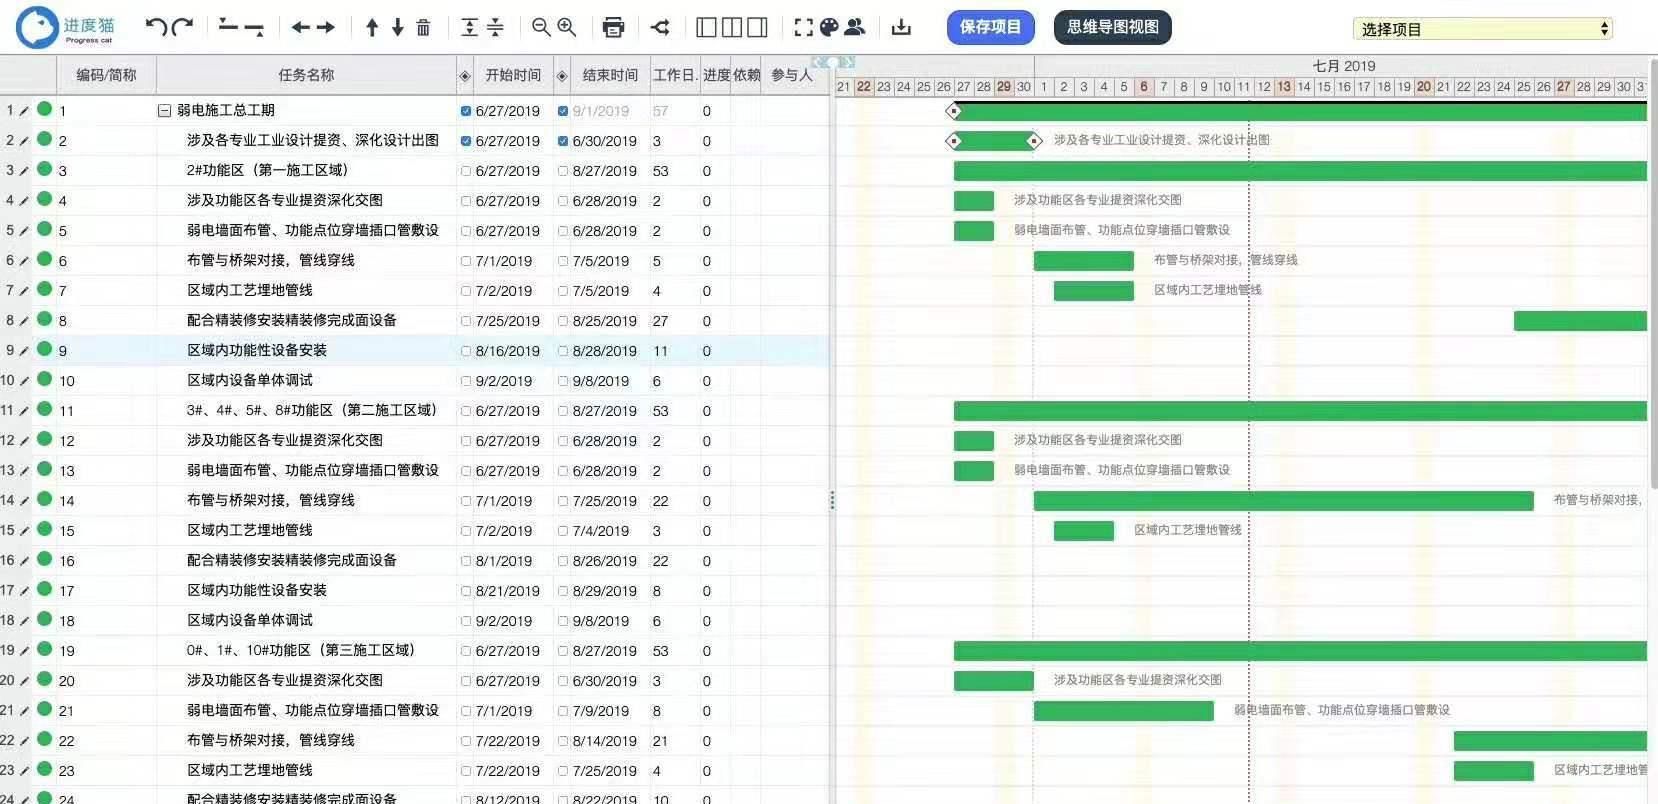Redo the last undone action
The height and width of the screenshot is (804, 1658).
click(182, 27)
